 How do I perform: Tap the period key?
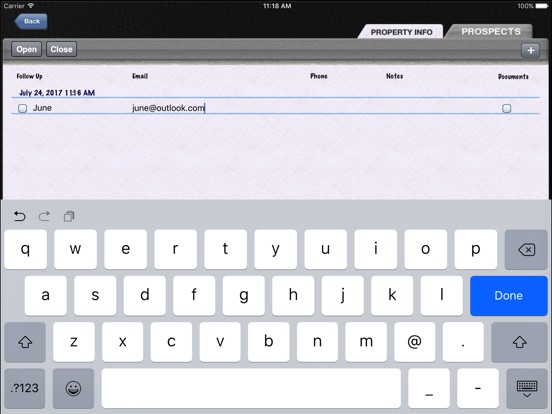click(463, 342)
